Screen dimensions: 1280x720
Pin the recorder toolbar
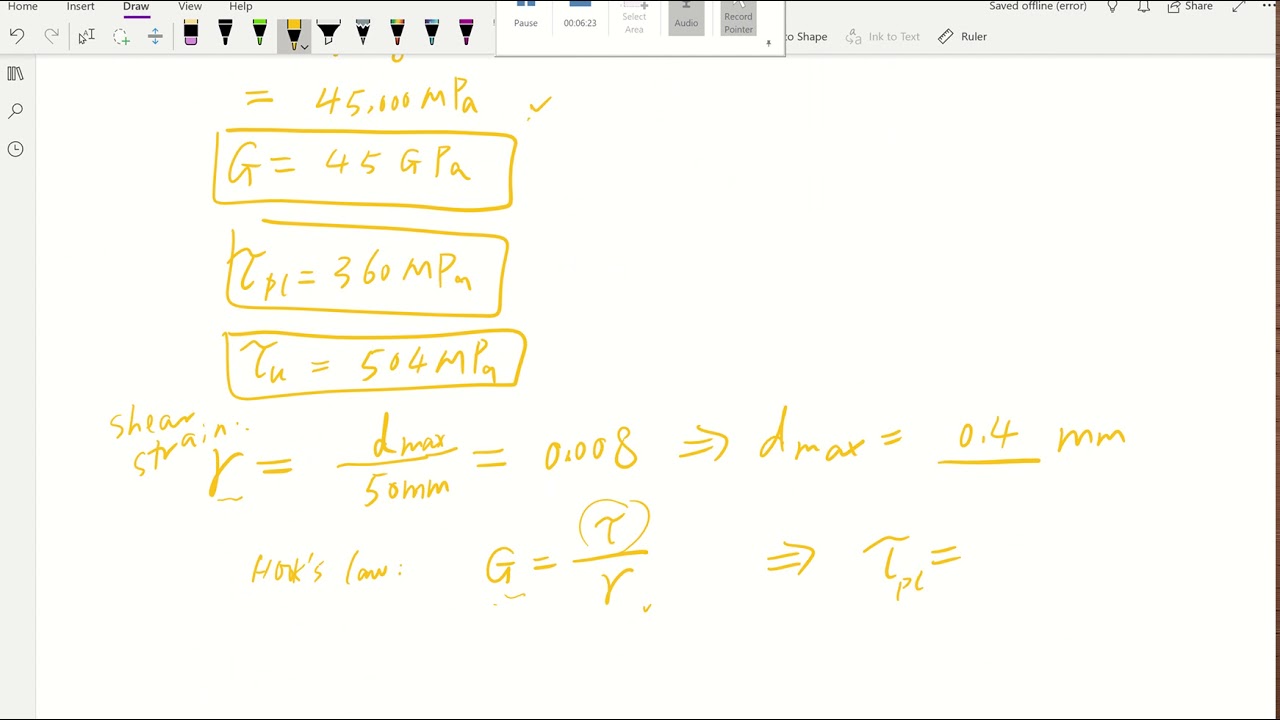[x=768, y=43]
